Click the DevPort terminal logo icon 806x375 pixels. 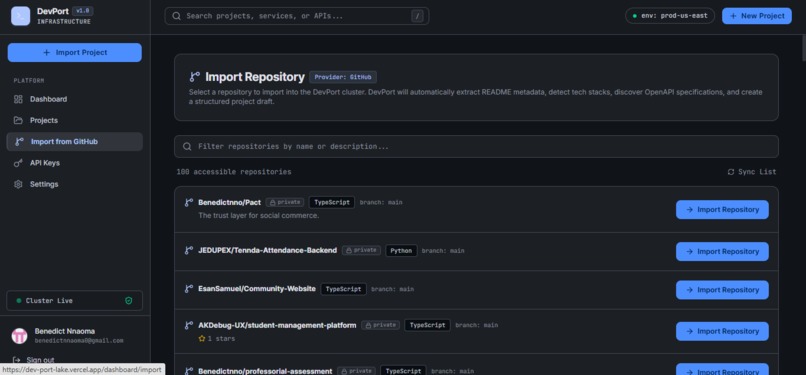click(x=21, y=16)
